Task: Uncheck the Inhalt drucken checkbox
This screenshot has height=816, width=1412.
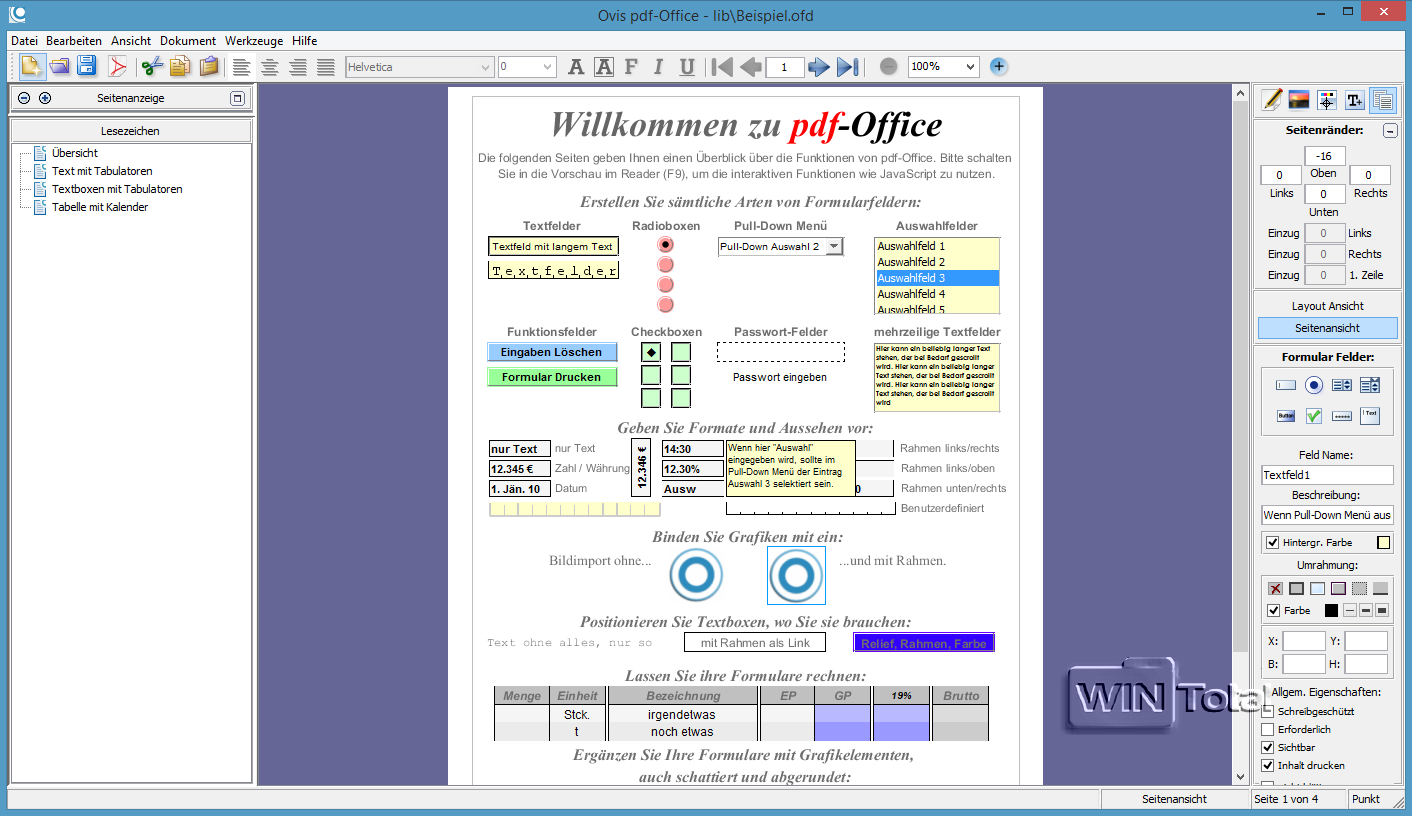Action: [x=1268, y=766]
